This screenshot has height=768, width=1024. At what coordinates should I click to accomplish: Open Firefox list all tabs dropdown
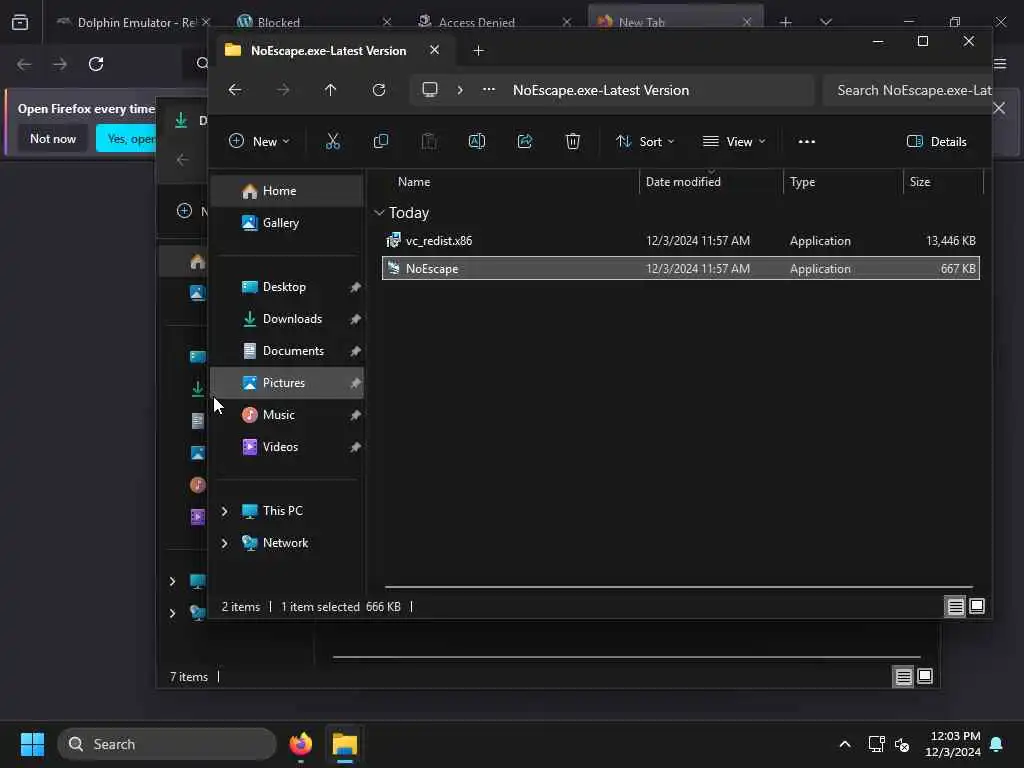tap(826, 22)
